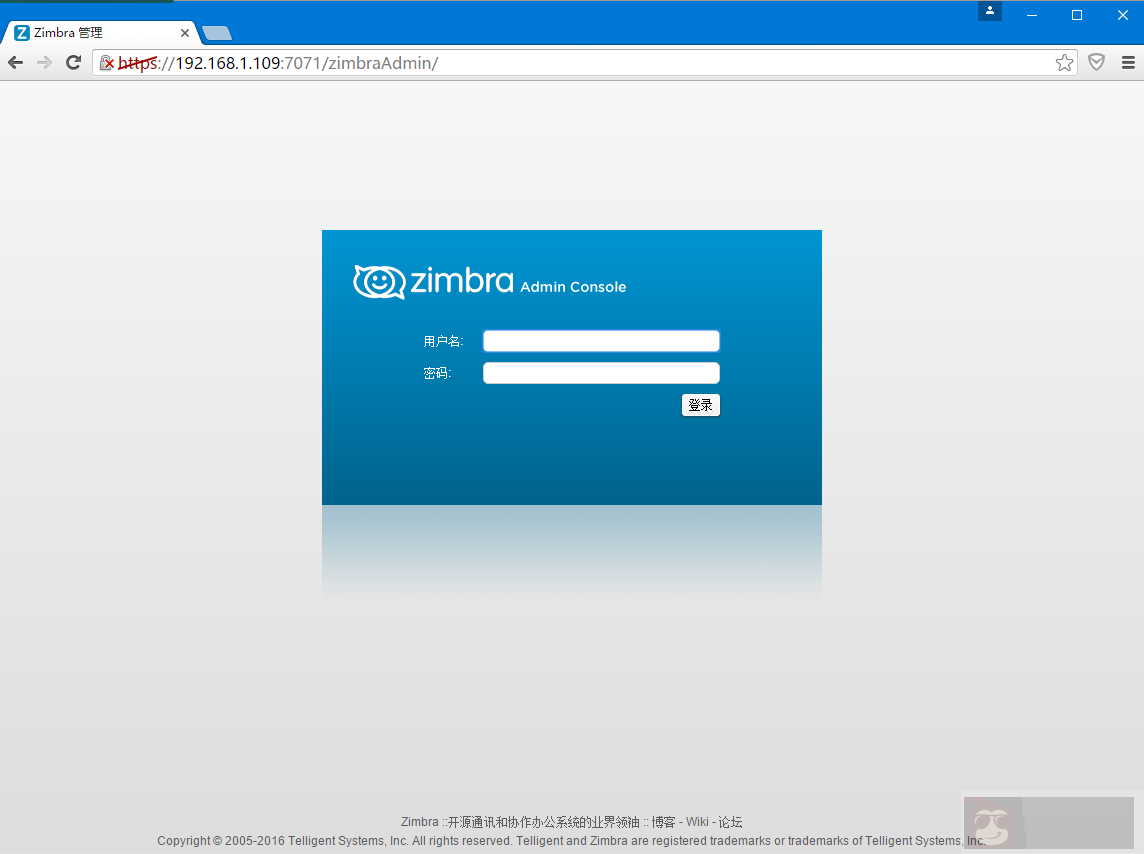The image size is (1144, 854).
Task: Reload the Zimbra admin page
Action: point(73,62)
